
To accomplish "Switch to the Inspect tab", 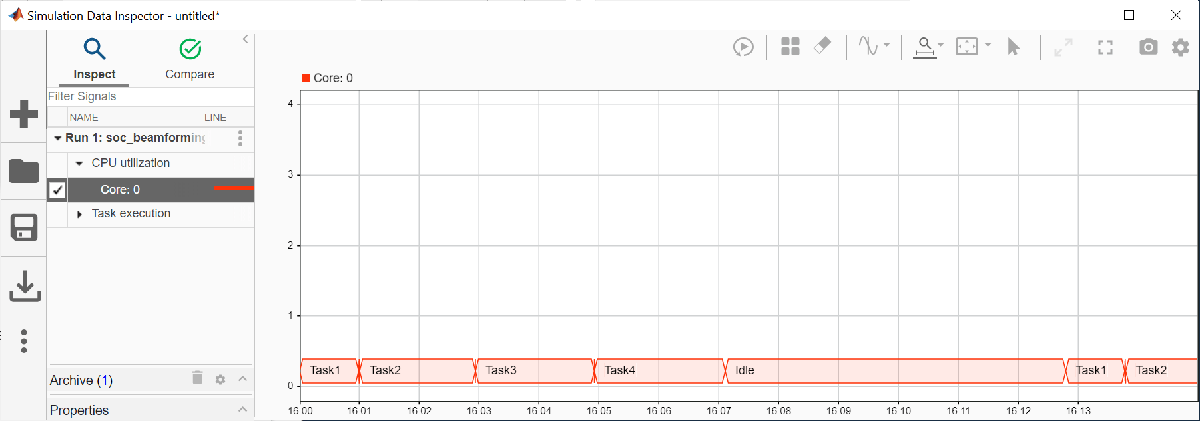I will click(x=94, y=59).
